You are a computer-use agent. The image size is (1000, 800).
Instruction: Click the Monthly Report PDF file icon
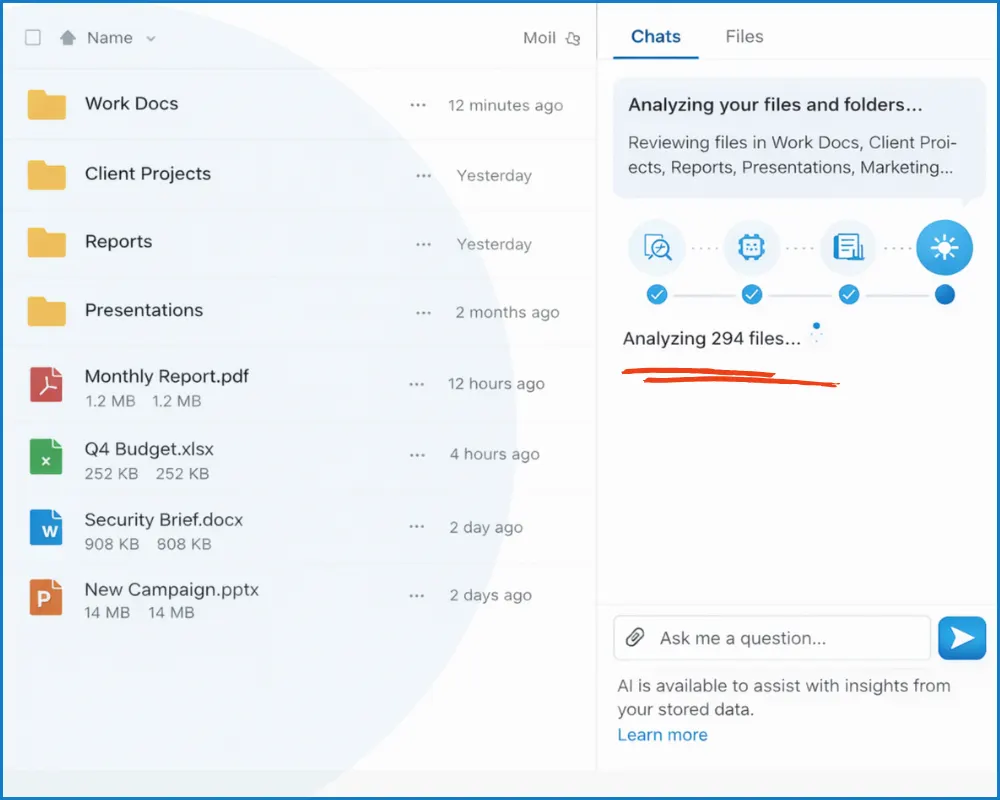pos(46,385)
